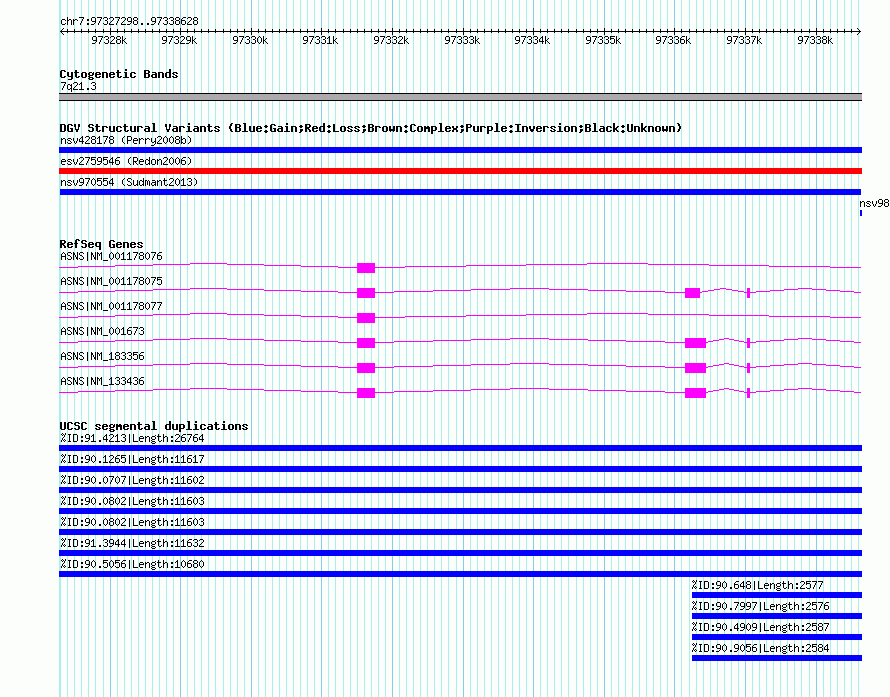Click the gray 7q21.3 cytogenetic band bar
This screenshot has height=697, width=890.
tap(460, 97)
